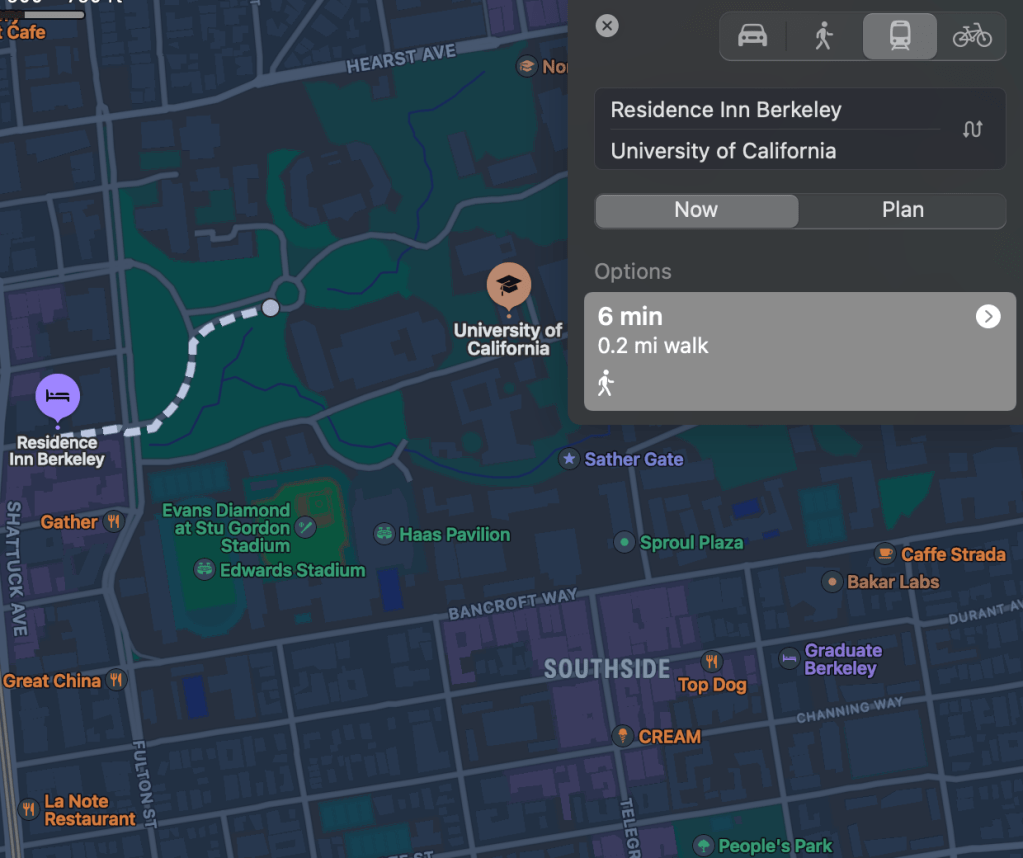Close the directions panel
This screenshot has width=1023, height=858.
point(607,26)
